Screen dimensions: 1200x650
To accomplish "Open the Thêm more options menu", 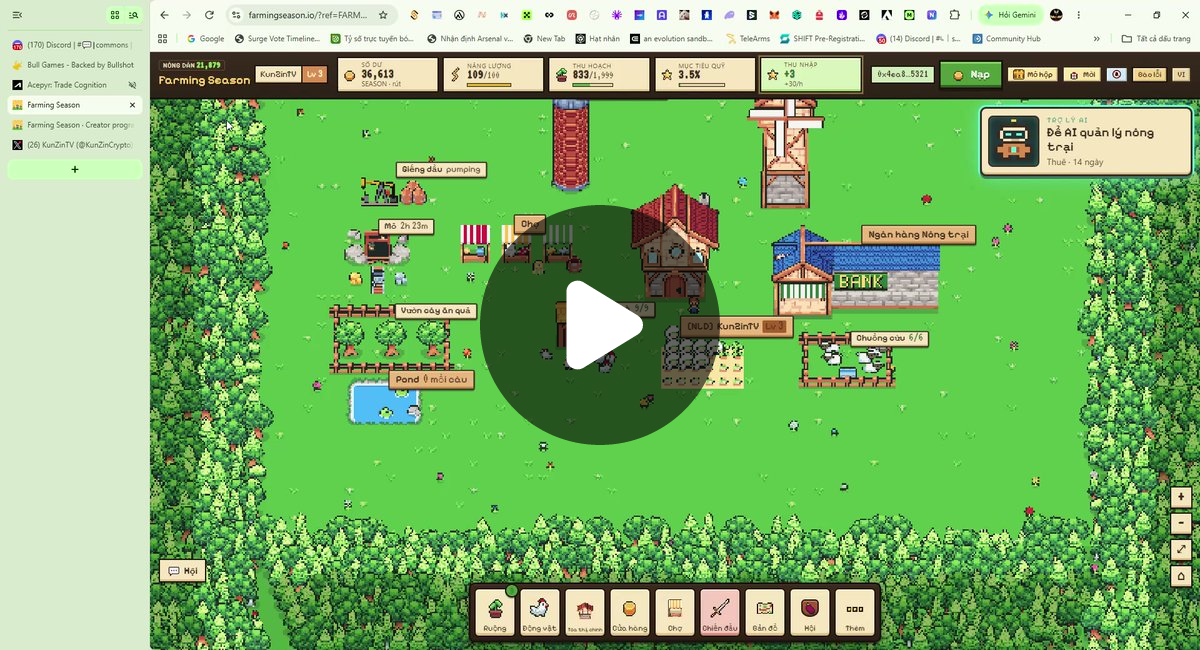I will point(855,612).
